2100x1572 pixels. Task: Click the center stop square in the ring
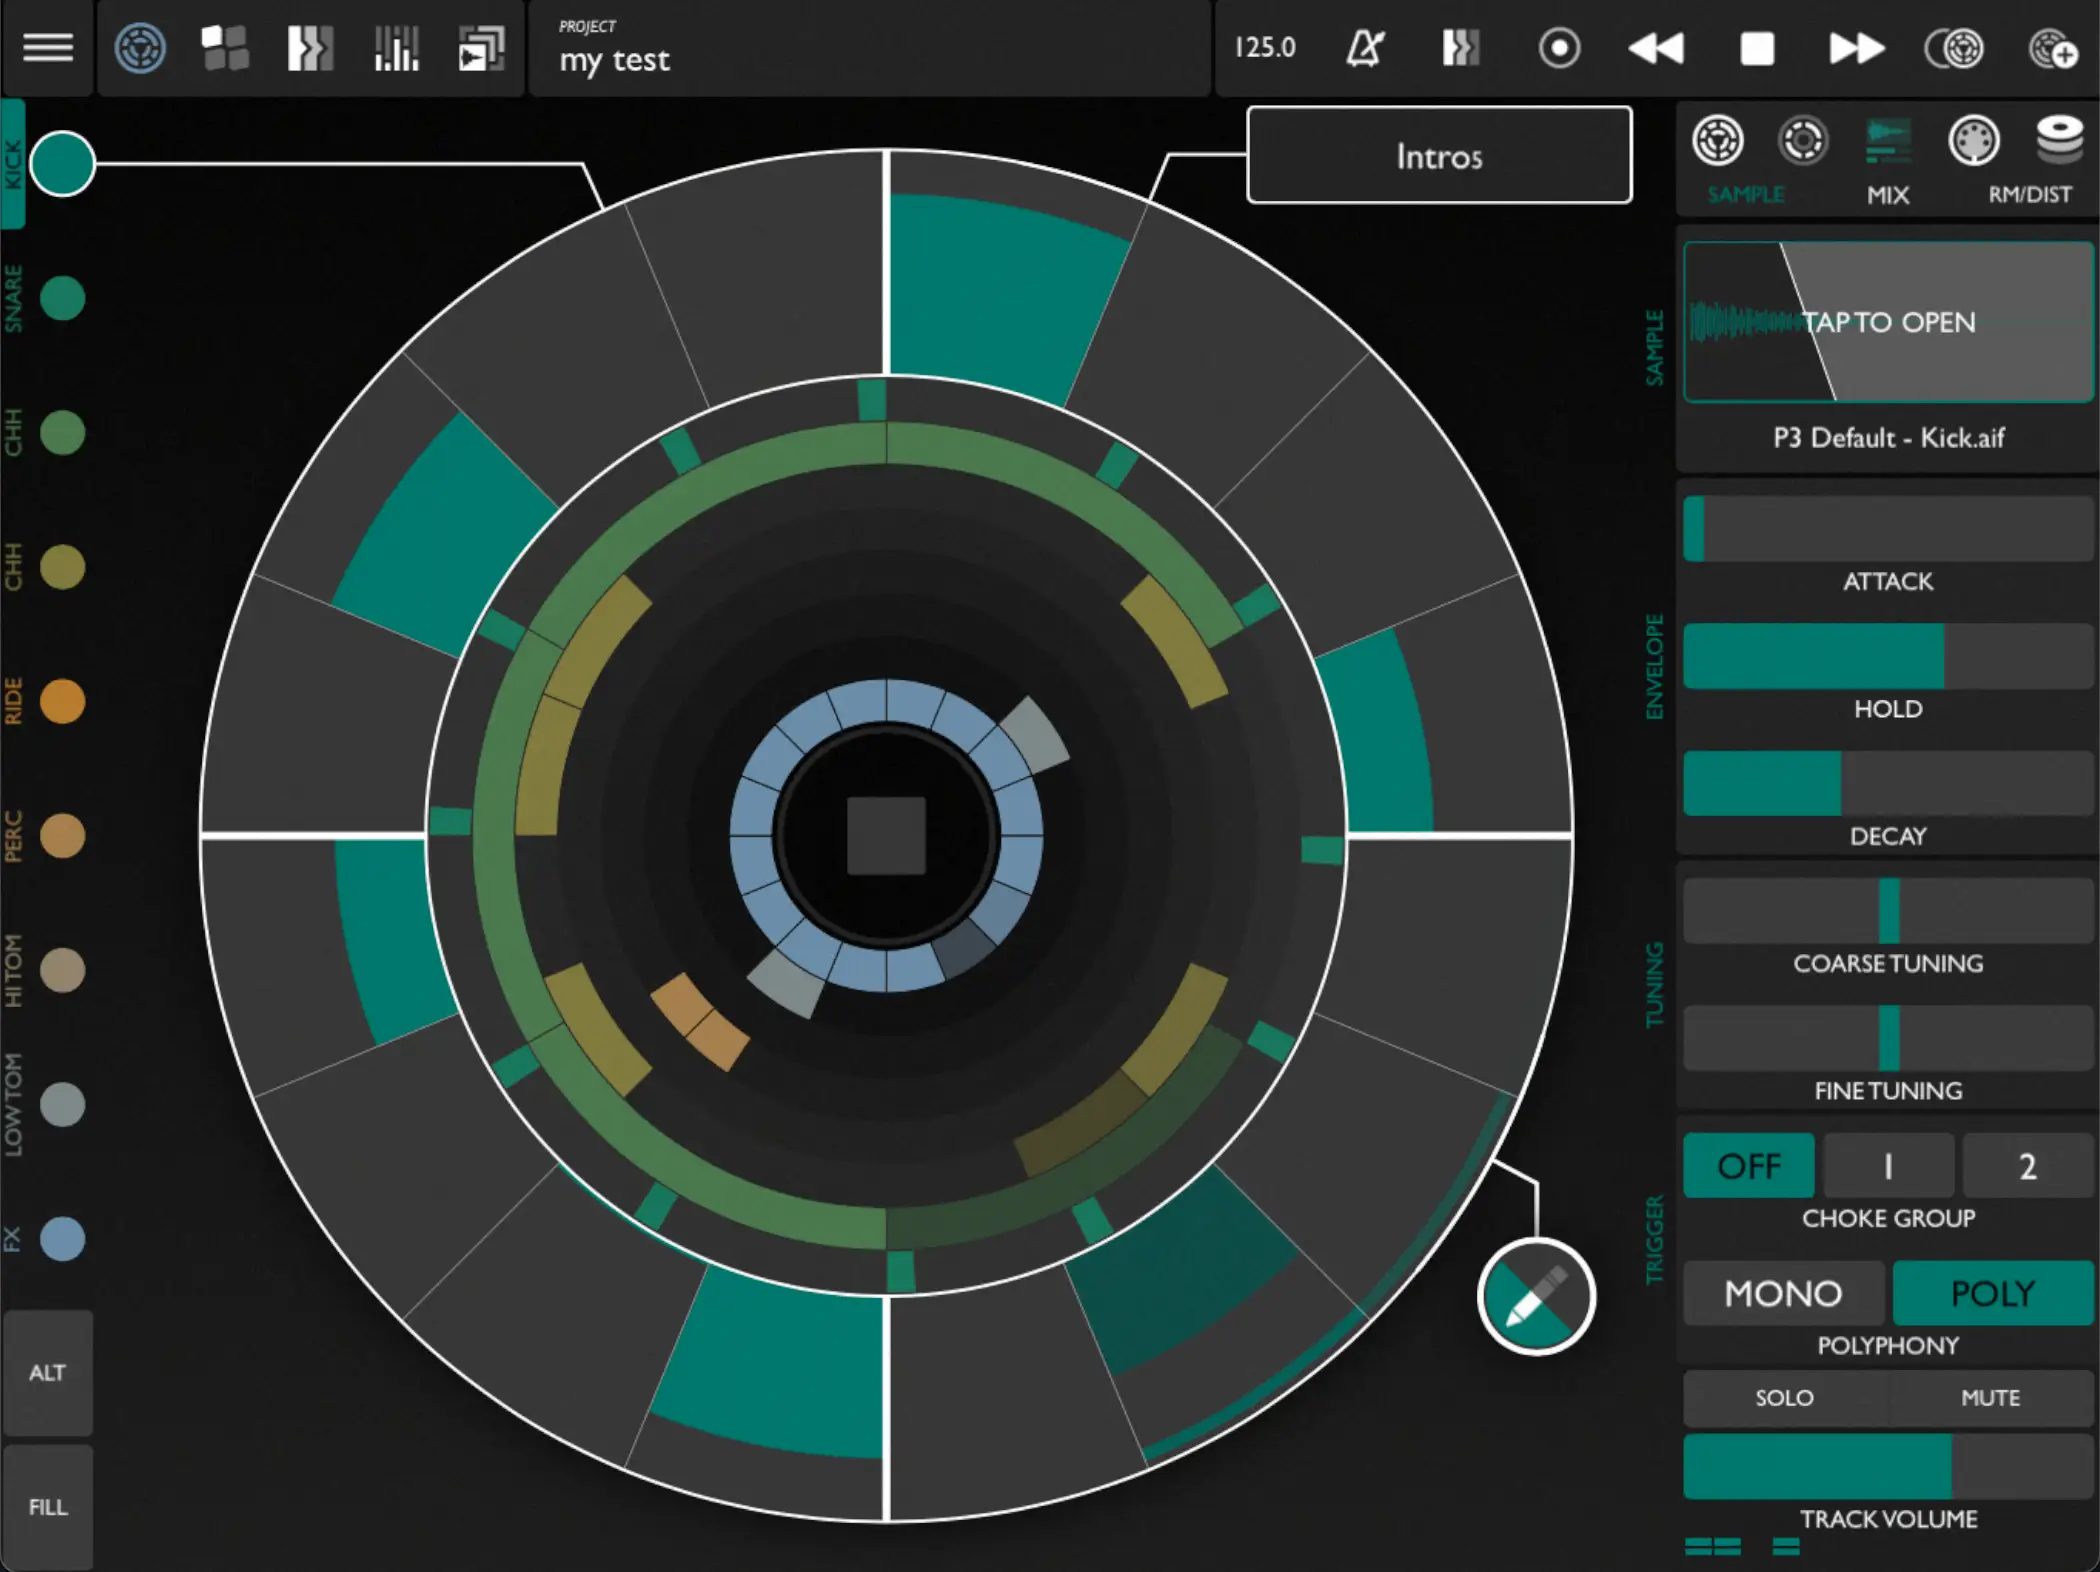click(886, 836)
